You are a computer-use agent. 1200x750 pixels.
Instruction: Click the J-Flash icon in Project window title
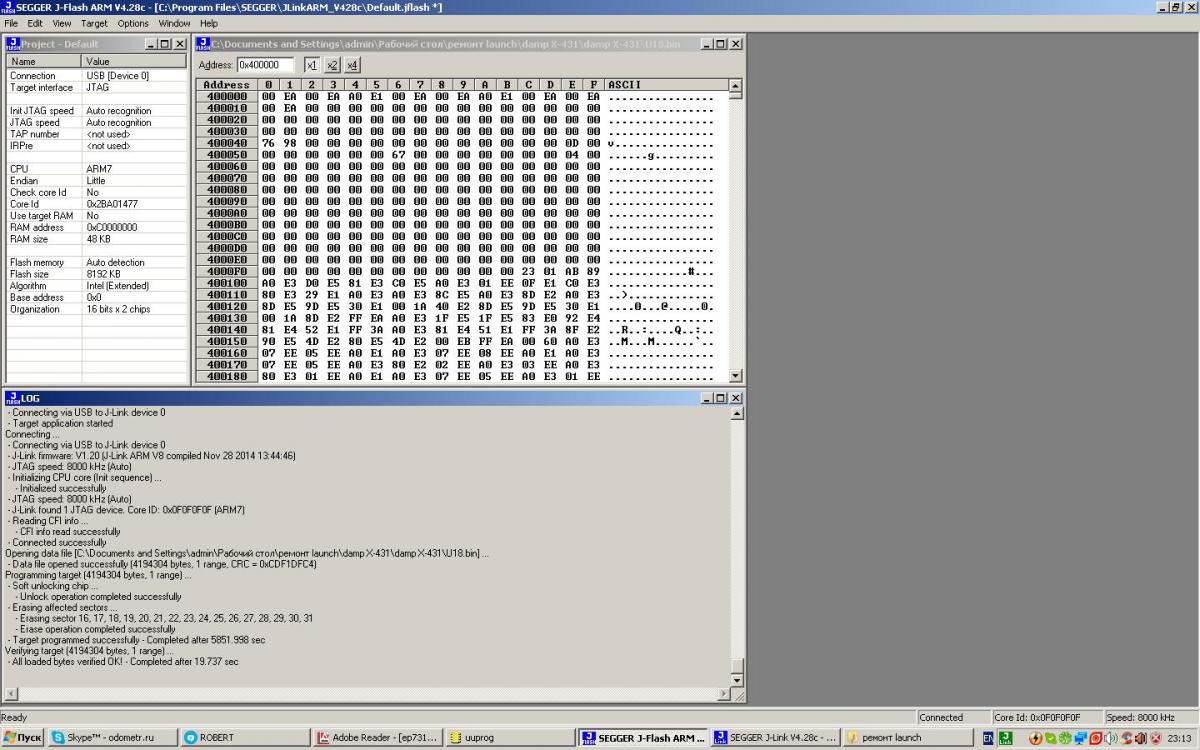point(13,44)
